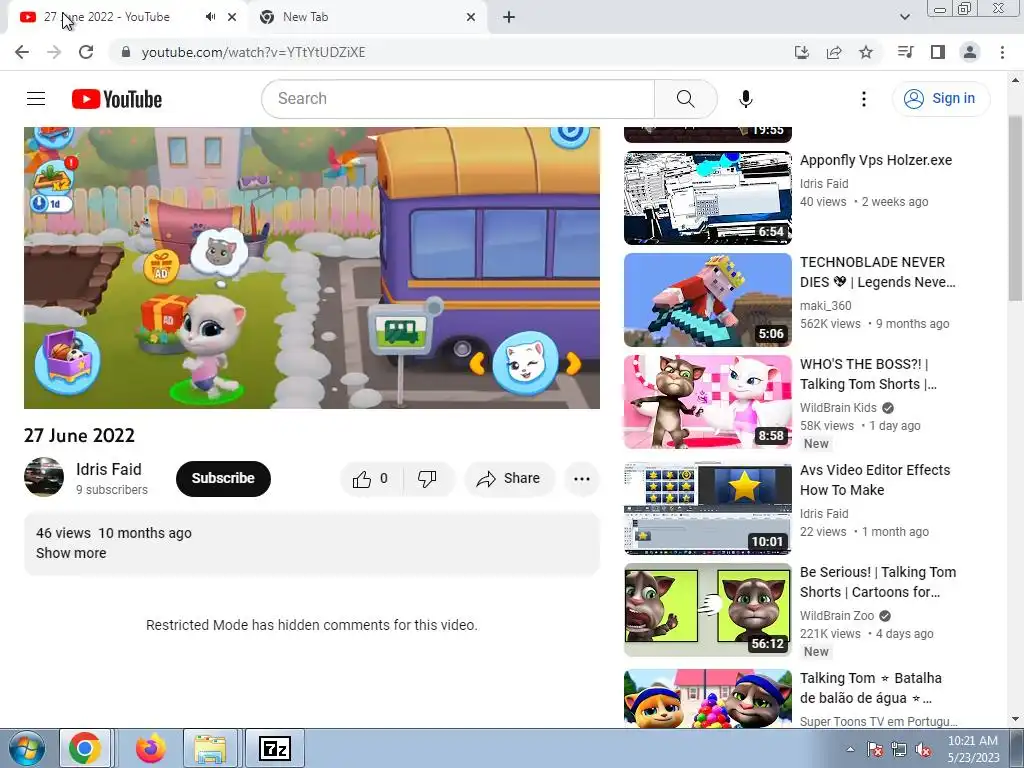Mute the tab using the speaker icon
The height and width of the screenshot is (768, 1024).
click(x=210, y=17)
